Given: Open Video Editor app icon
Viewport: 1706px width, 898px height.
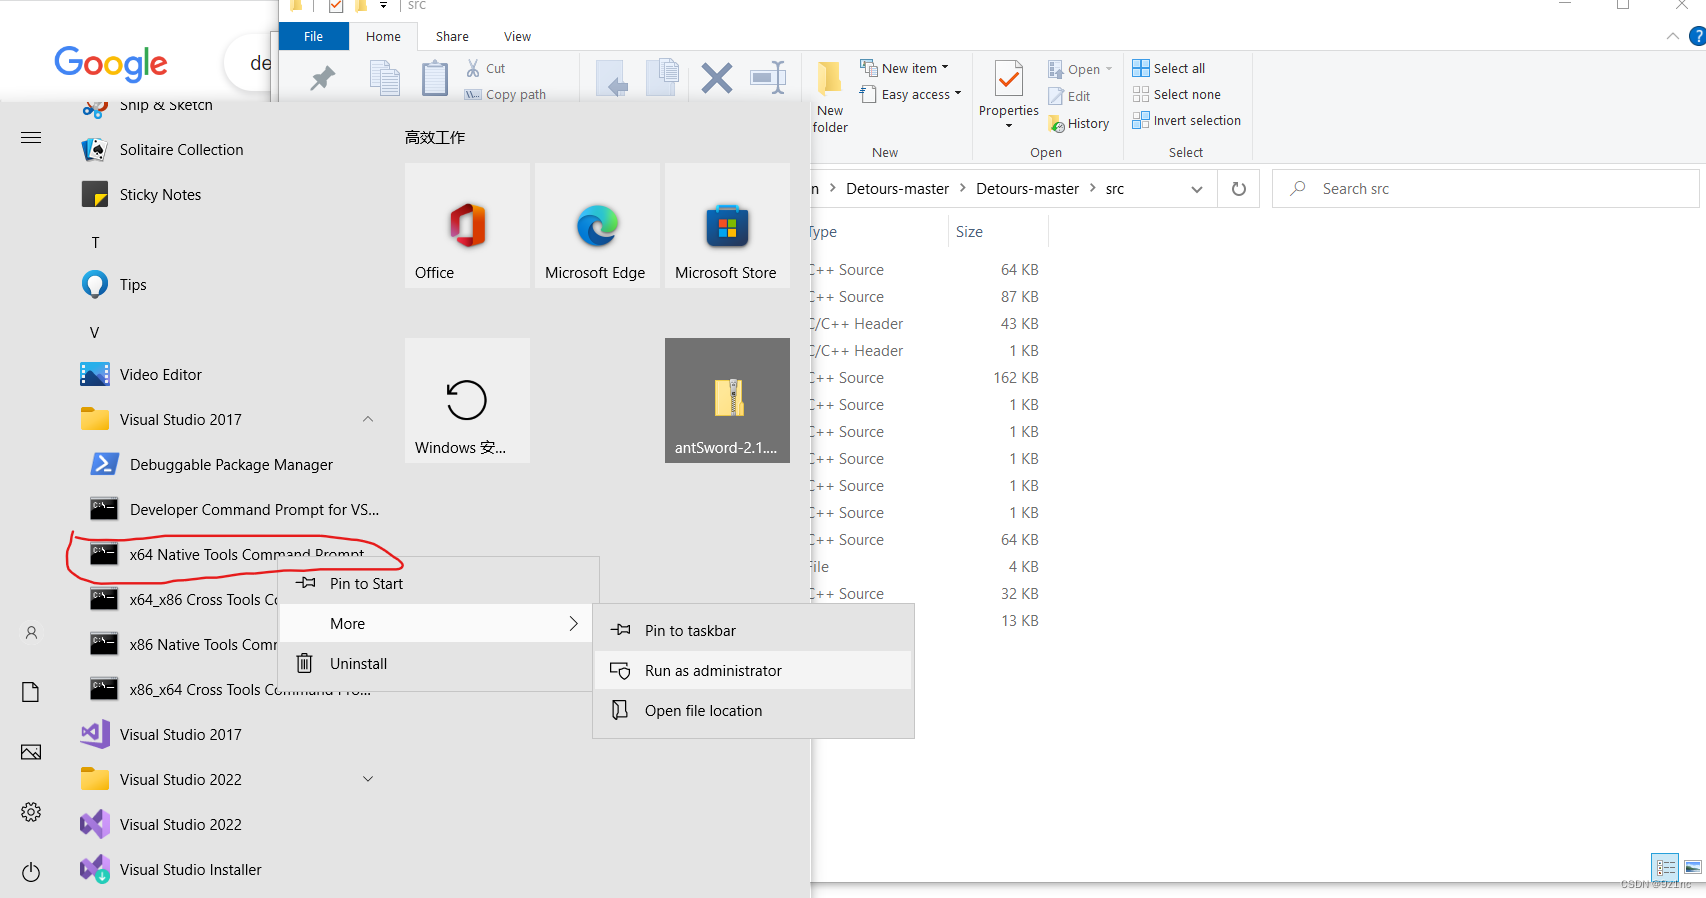Looking at the screenshot, I should (95, 375).
